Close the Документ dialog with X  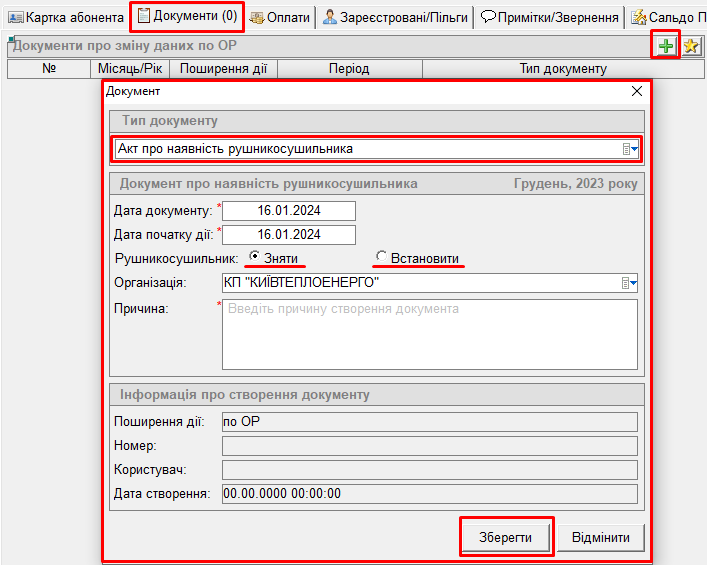(x=637, y=91)
